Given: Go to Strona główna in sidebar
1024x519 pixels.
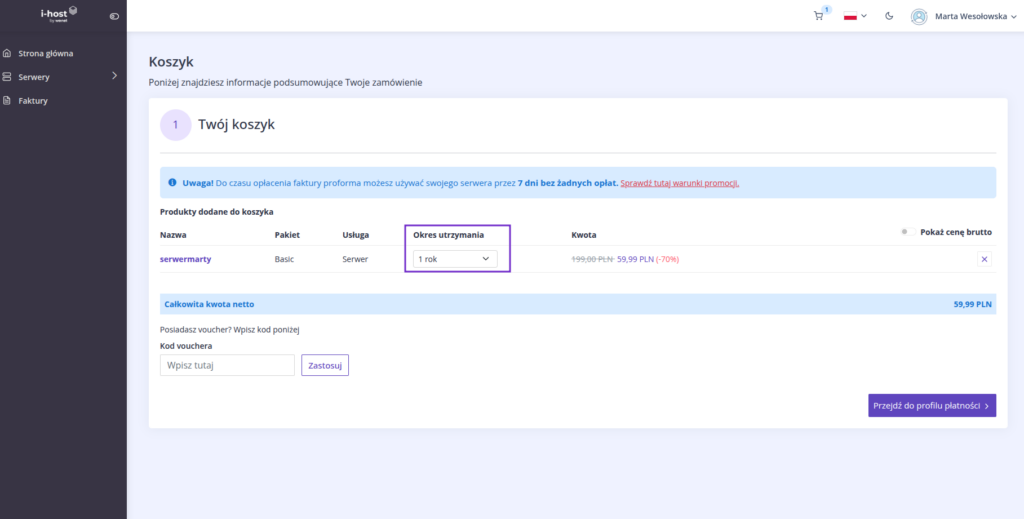Looking at the screenshot, I should pyautogui.click(x=46, y=53).
